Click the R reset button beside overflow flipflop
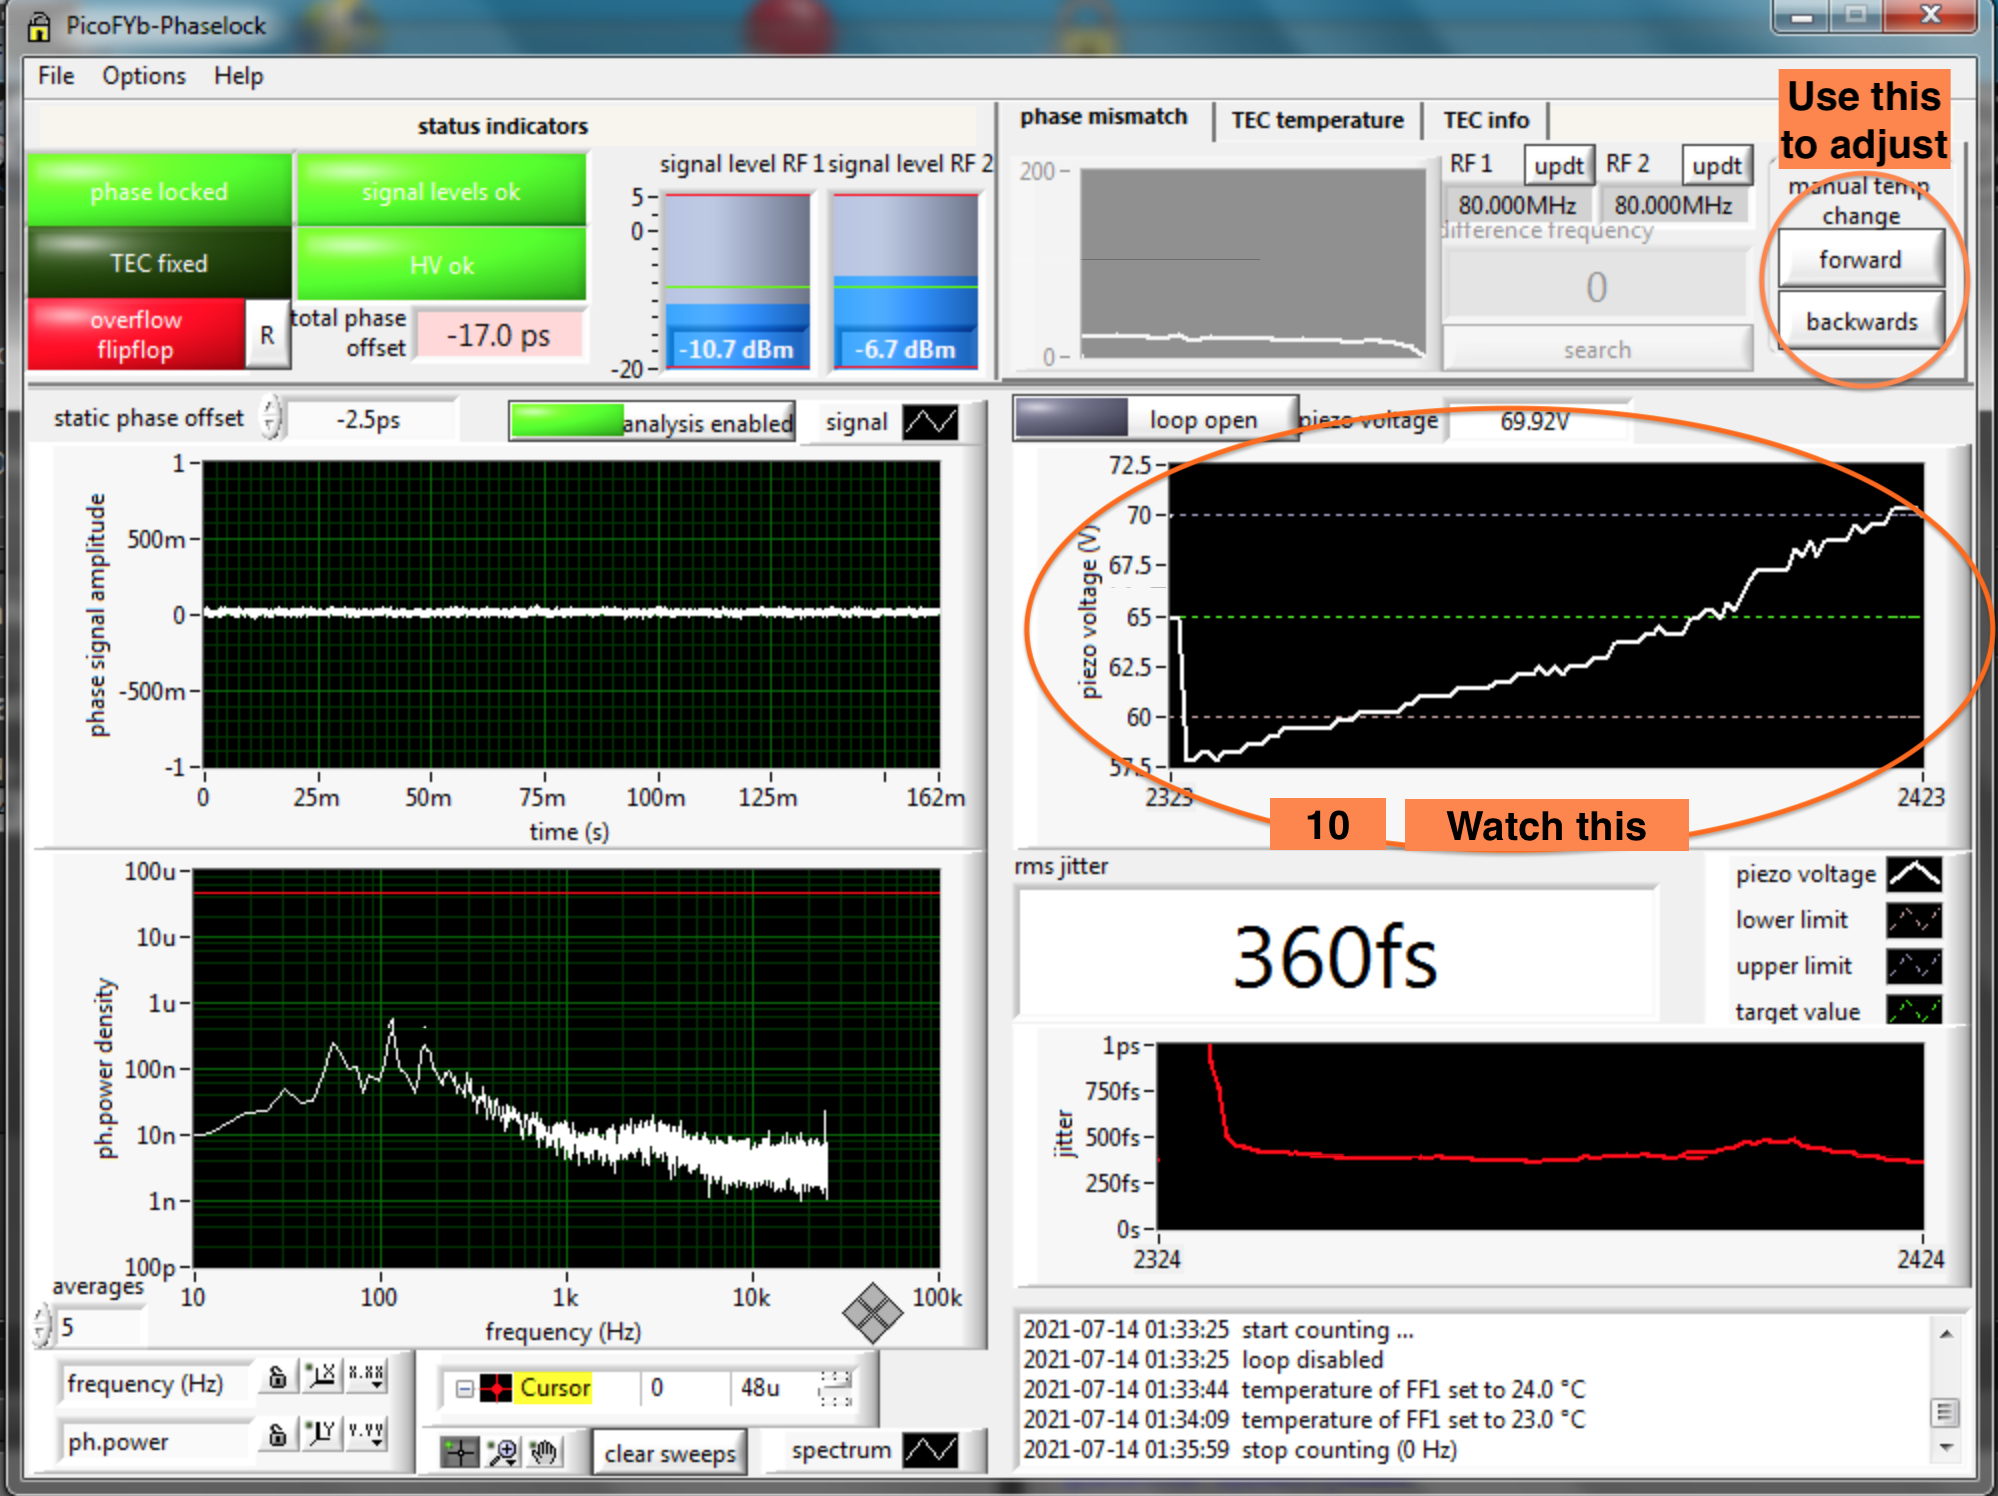This screenshot has height=1496, width=1998. pyautogui.click(x=267, y=335)
